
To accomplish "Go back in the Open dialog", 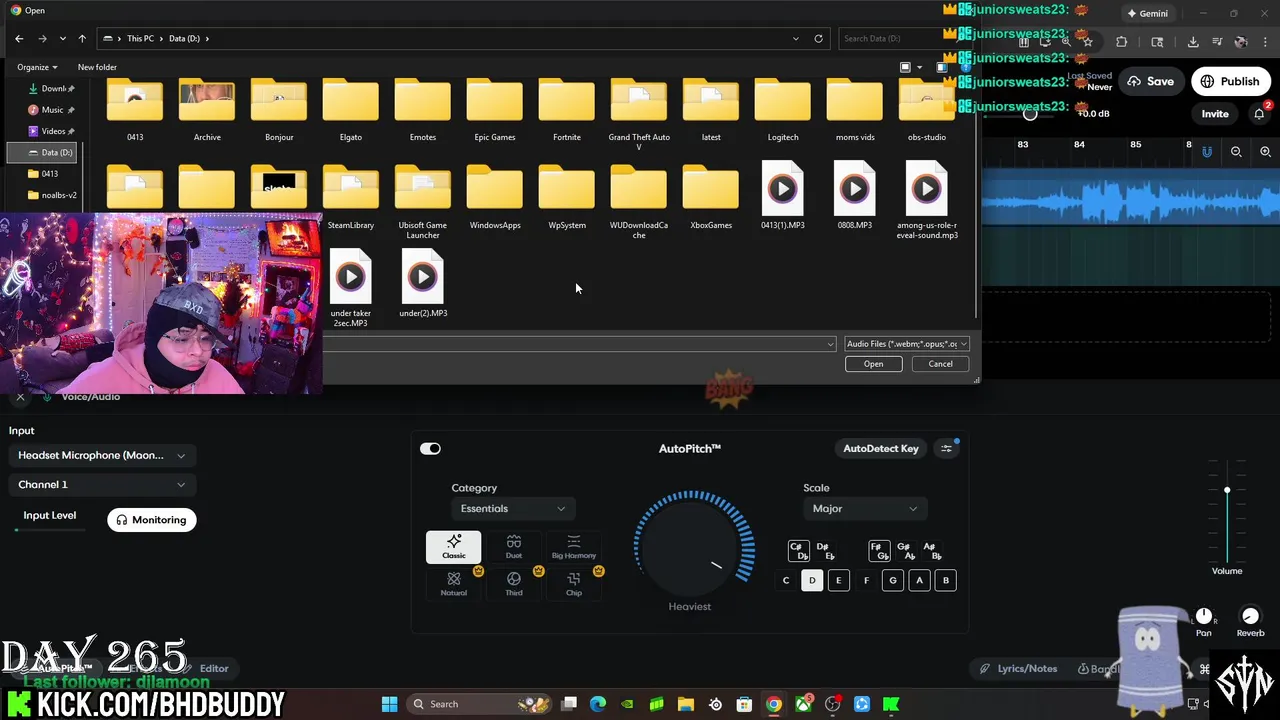I will pos(19,38).
